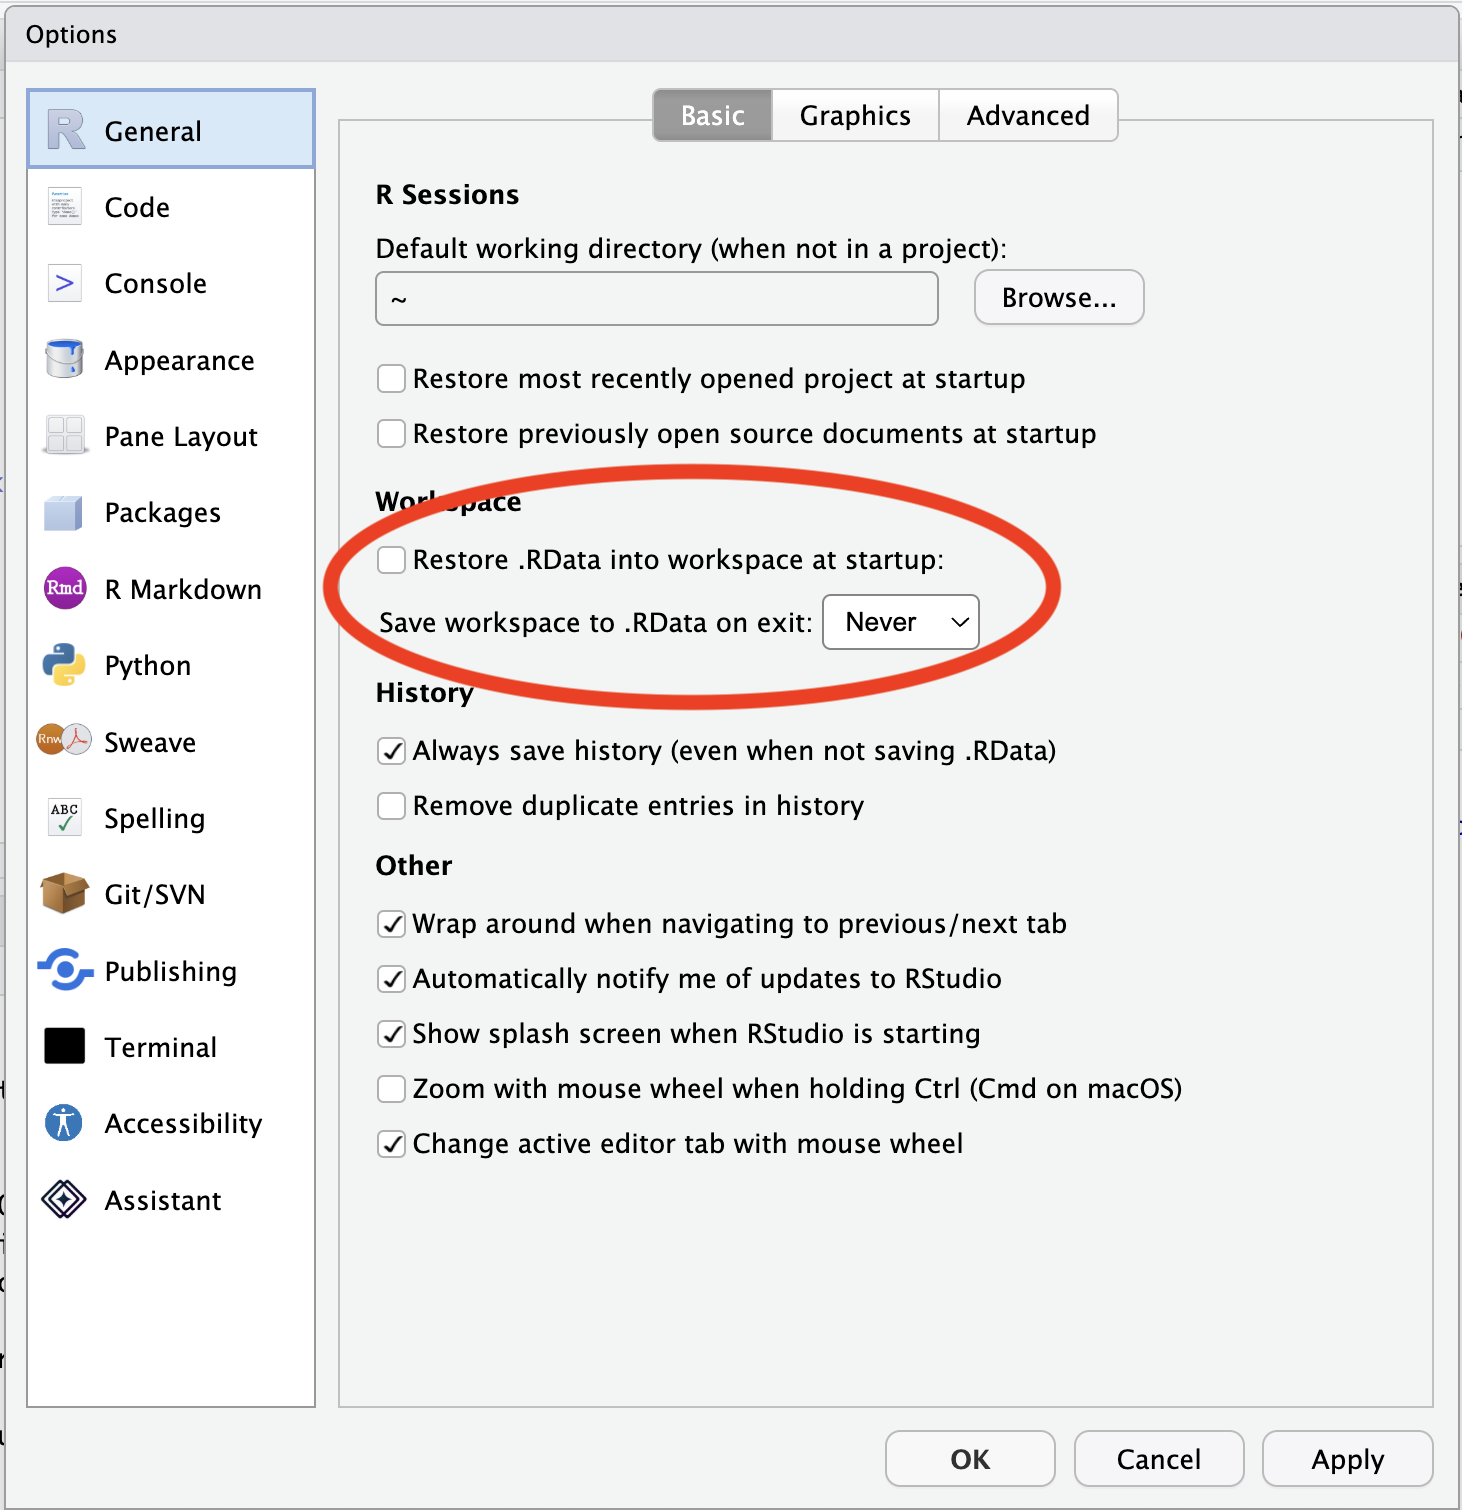Confirm settings with the OK button
The width and height of the screenshot is (1462, 1510).
coord(970,1459)
